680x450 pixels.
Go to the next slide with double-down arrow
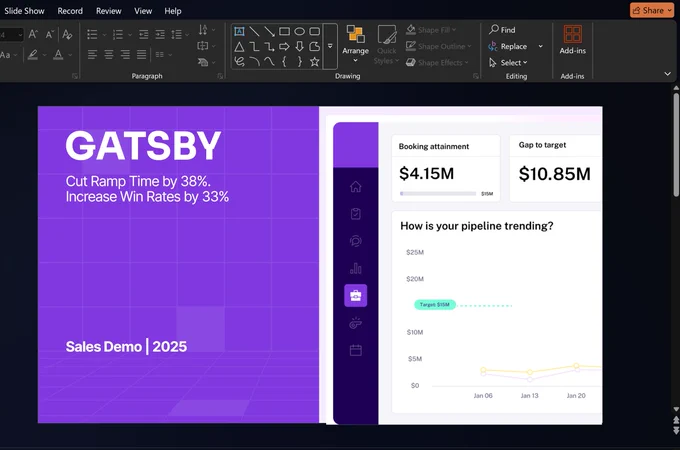click(x=676, y=430)
